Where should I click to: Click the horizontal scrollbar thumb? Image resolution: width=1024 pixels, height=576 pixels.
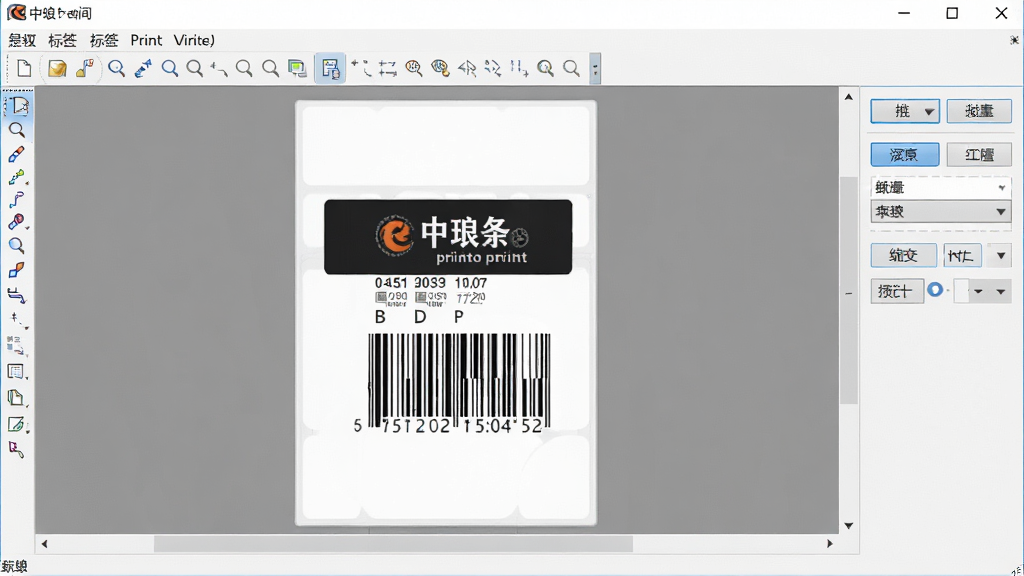(x=393, y=543)
